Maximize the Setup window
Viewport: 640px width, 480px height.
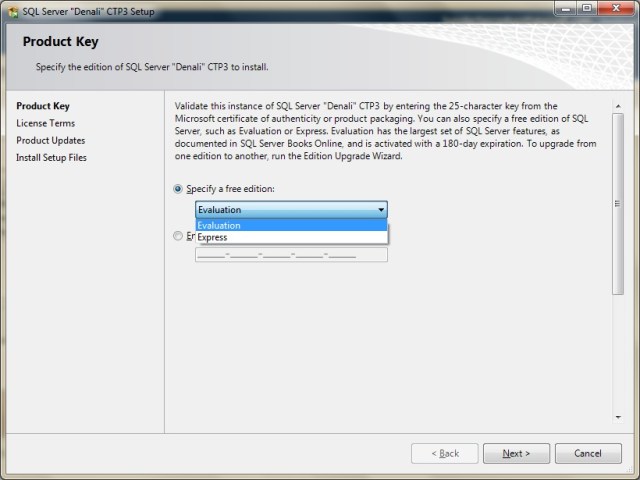click(x=586, y=8)
